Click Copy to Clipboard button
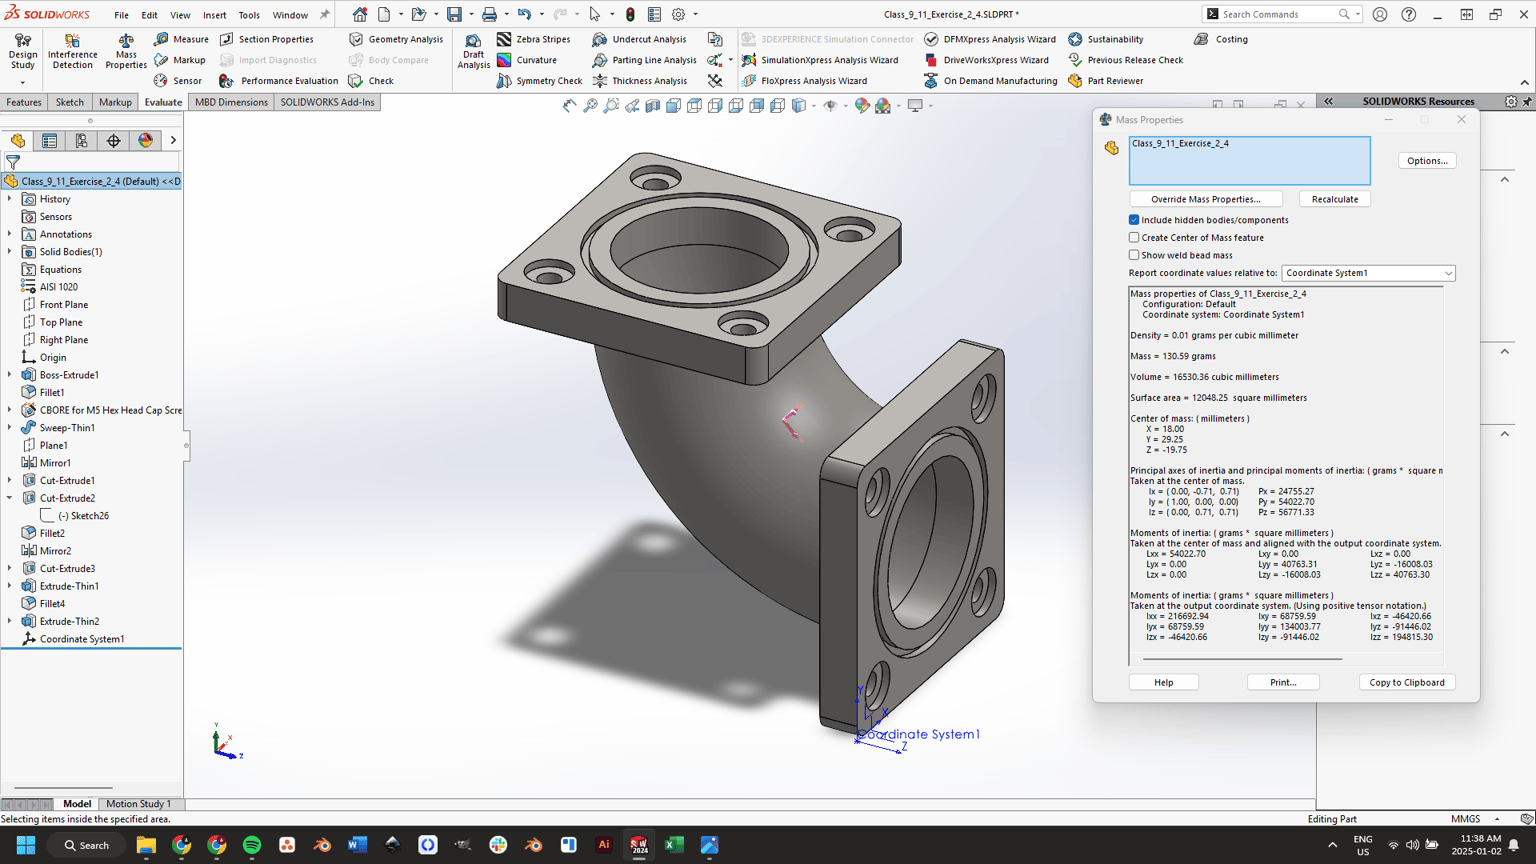1536x864 pixels. [x=1406, y=682]
